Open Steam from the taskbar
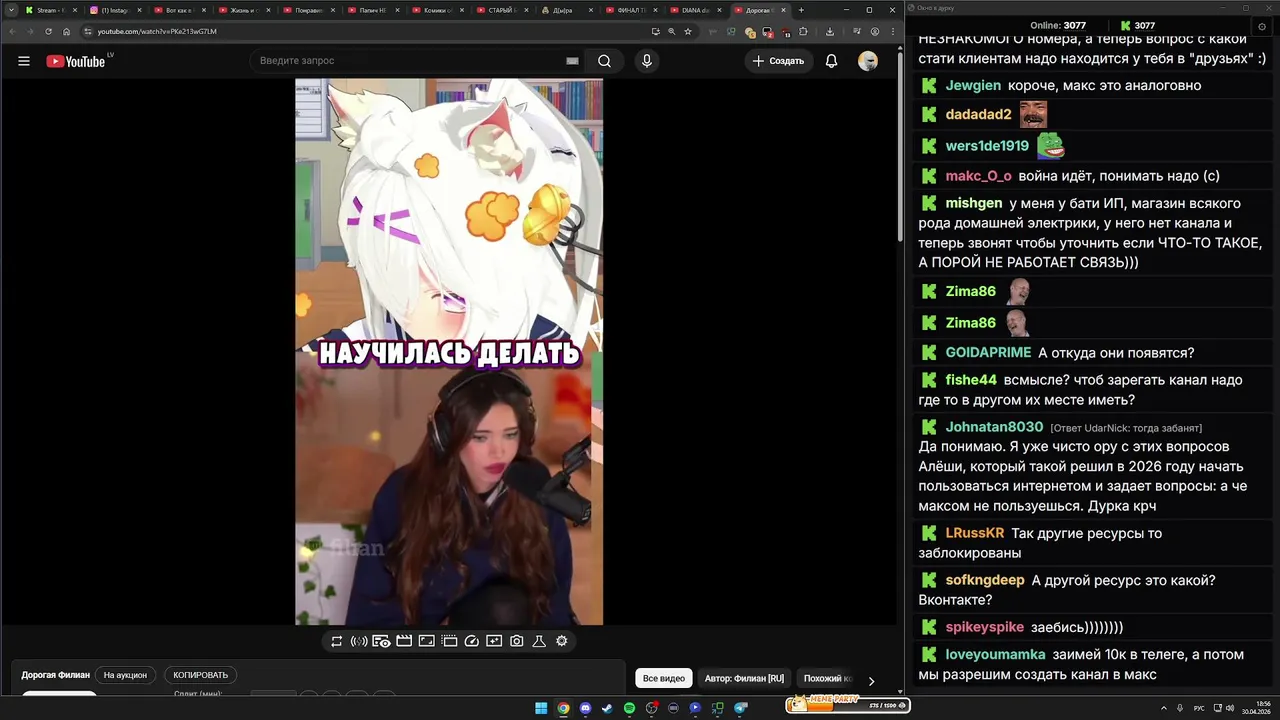Image resolution: width=1280 pixels, height=720 pixels. click(607, 707)
